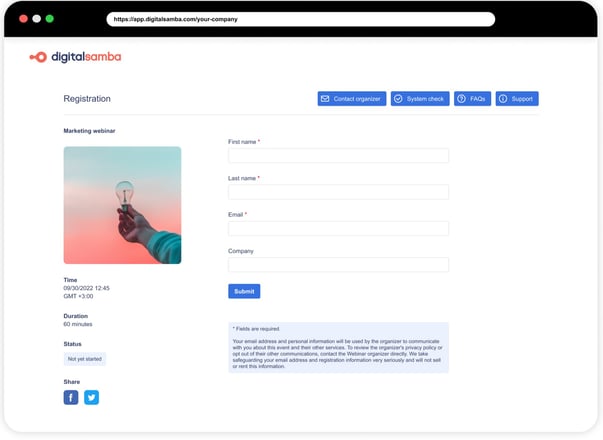Click the browser address bar URL
603x440 pixels.
pyautogui.click(x=301, y=19)
